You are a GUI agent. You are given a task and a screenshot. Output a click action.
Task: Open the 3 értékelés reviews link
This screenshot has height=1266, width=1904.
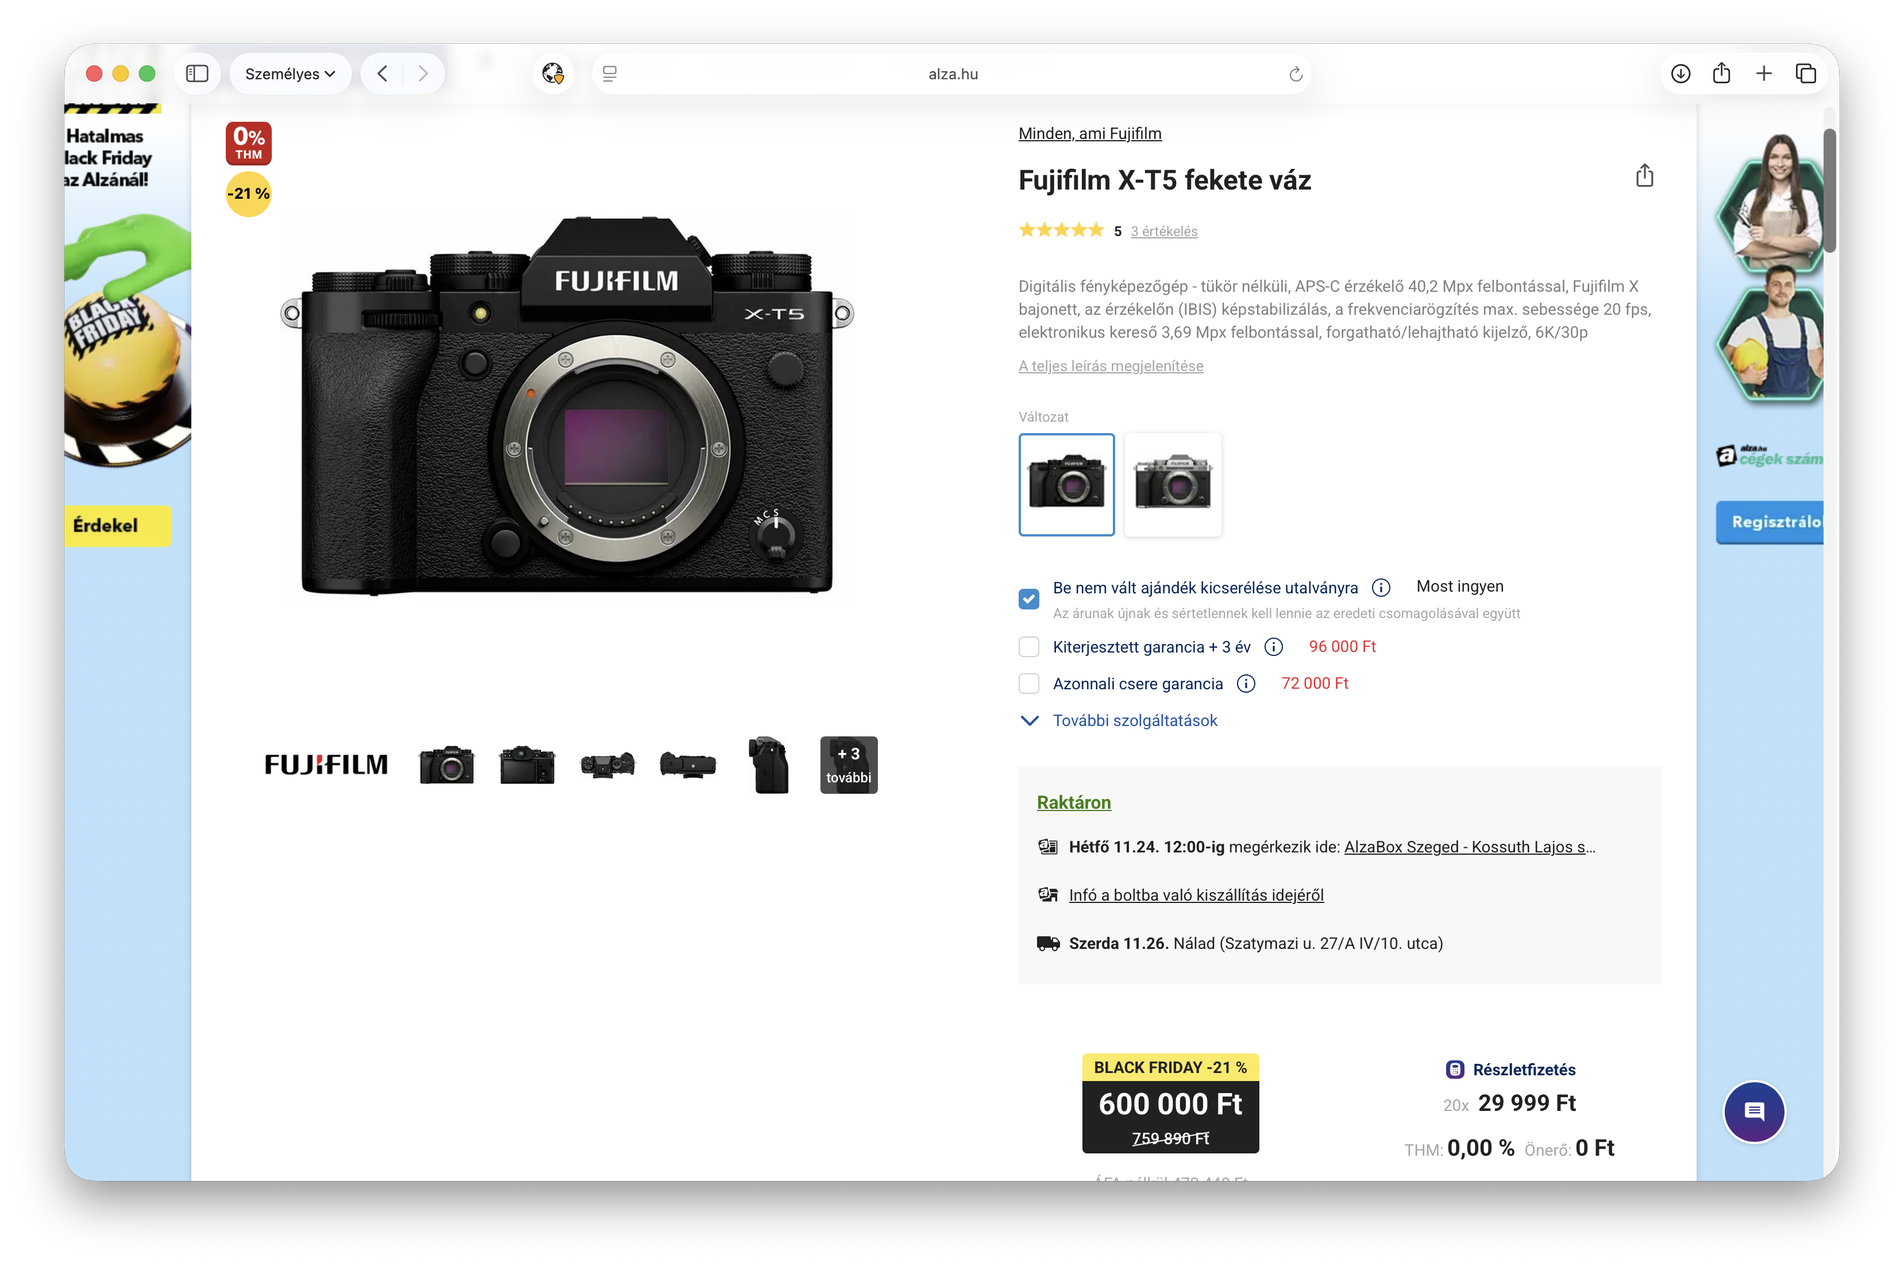point(1164,232)
